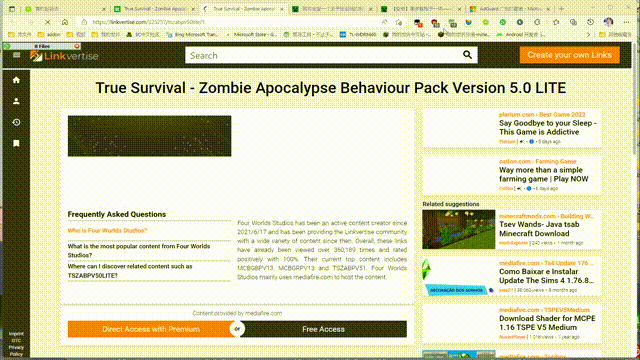Click the crescent moon extension icon
Image resolution: width=640 pixels, height=360 pixels.
[537, 22]
